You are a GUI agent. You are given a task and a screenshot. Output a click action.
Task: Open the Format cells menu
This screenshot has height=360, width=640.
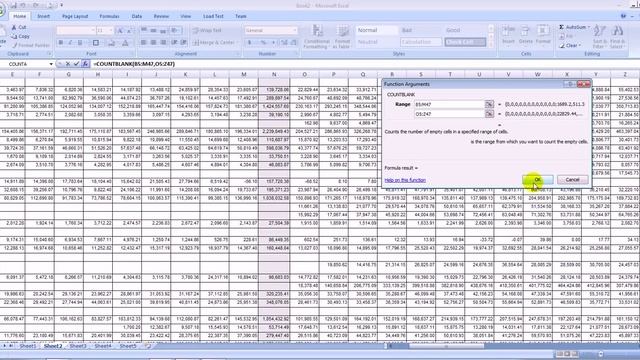point(543,36)
